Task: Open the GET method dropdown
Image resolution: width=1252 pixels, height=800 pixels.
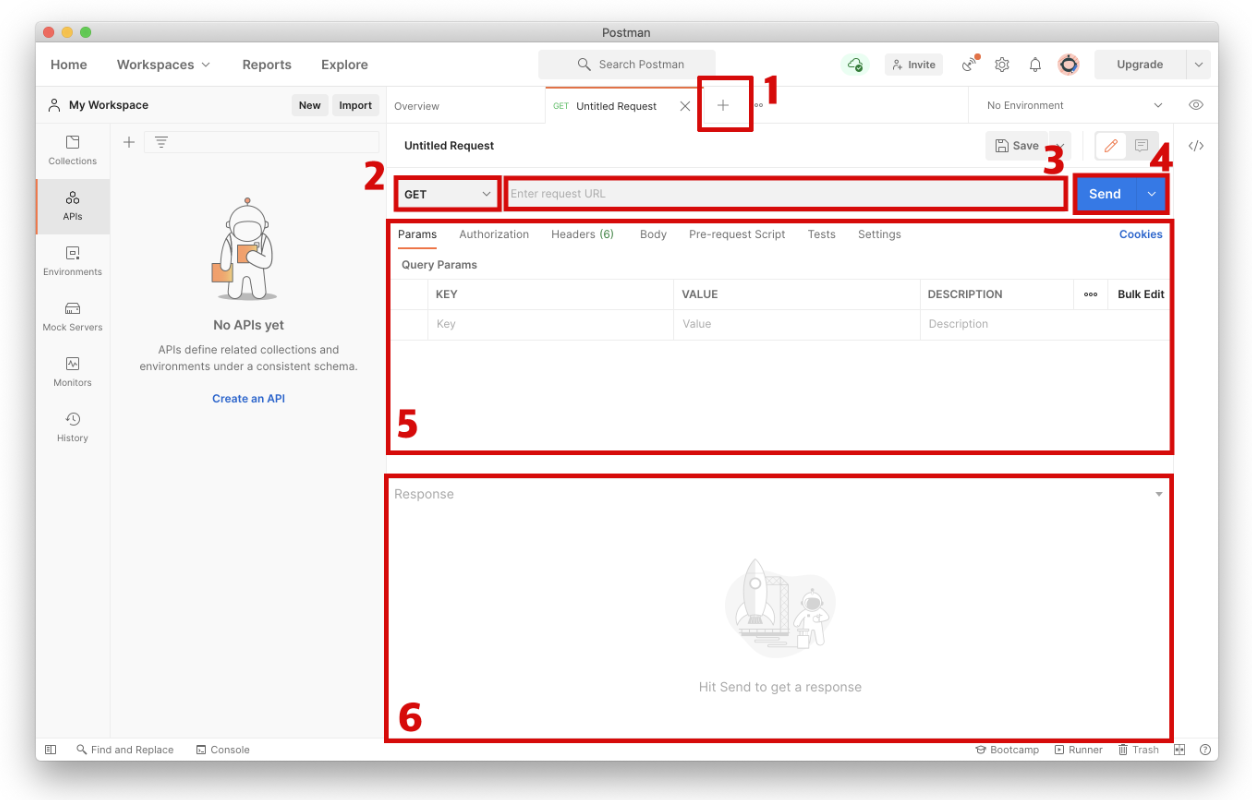Action: (448, 194)
